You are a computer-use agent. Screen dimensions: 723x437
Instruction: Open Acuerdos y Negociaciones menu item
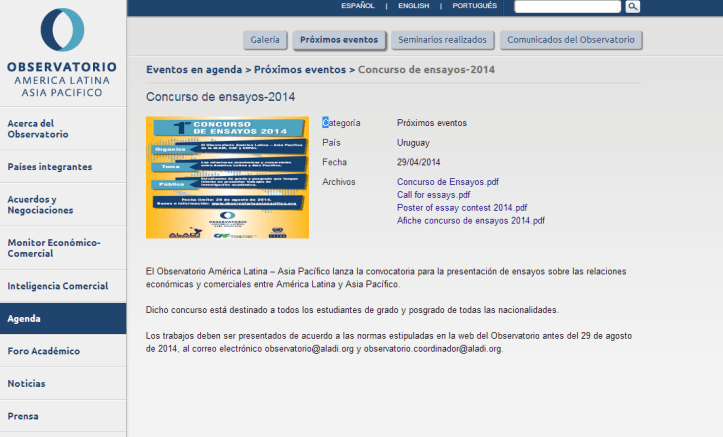pyautogui.click(x=63, y=205)
